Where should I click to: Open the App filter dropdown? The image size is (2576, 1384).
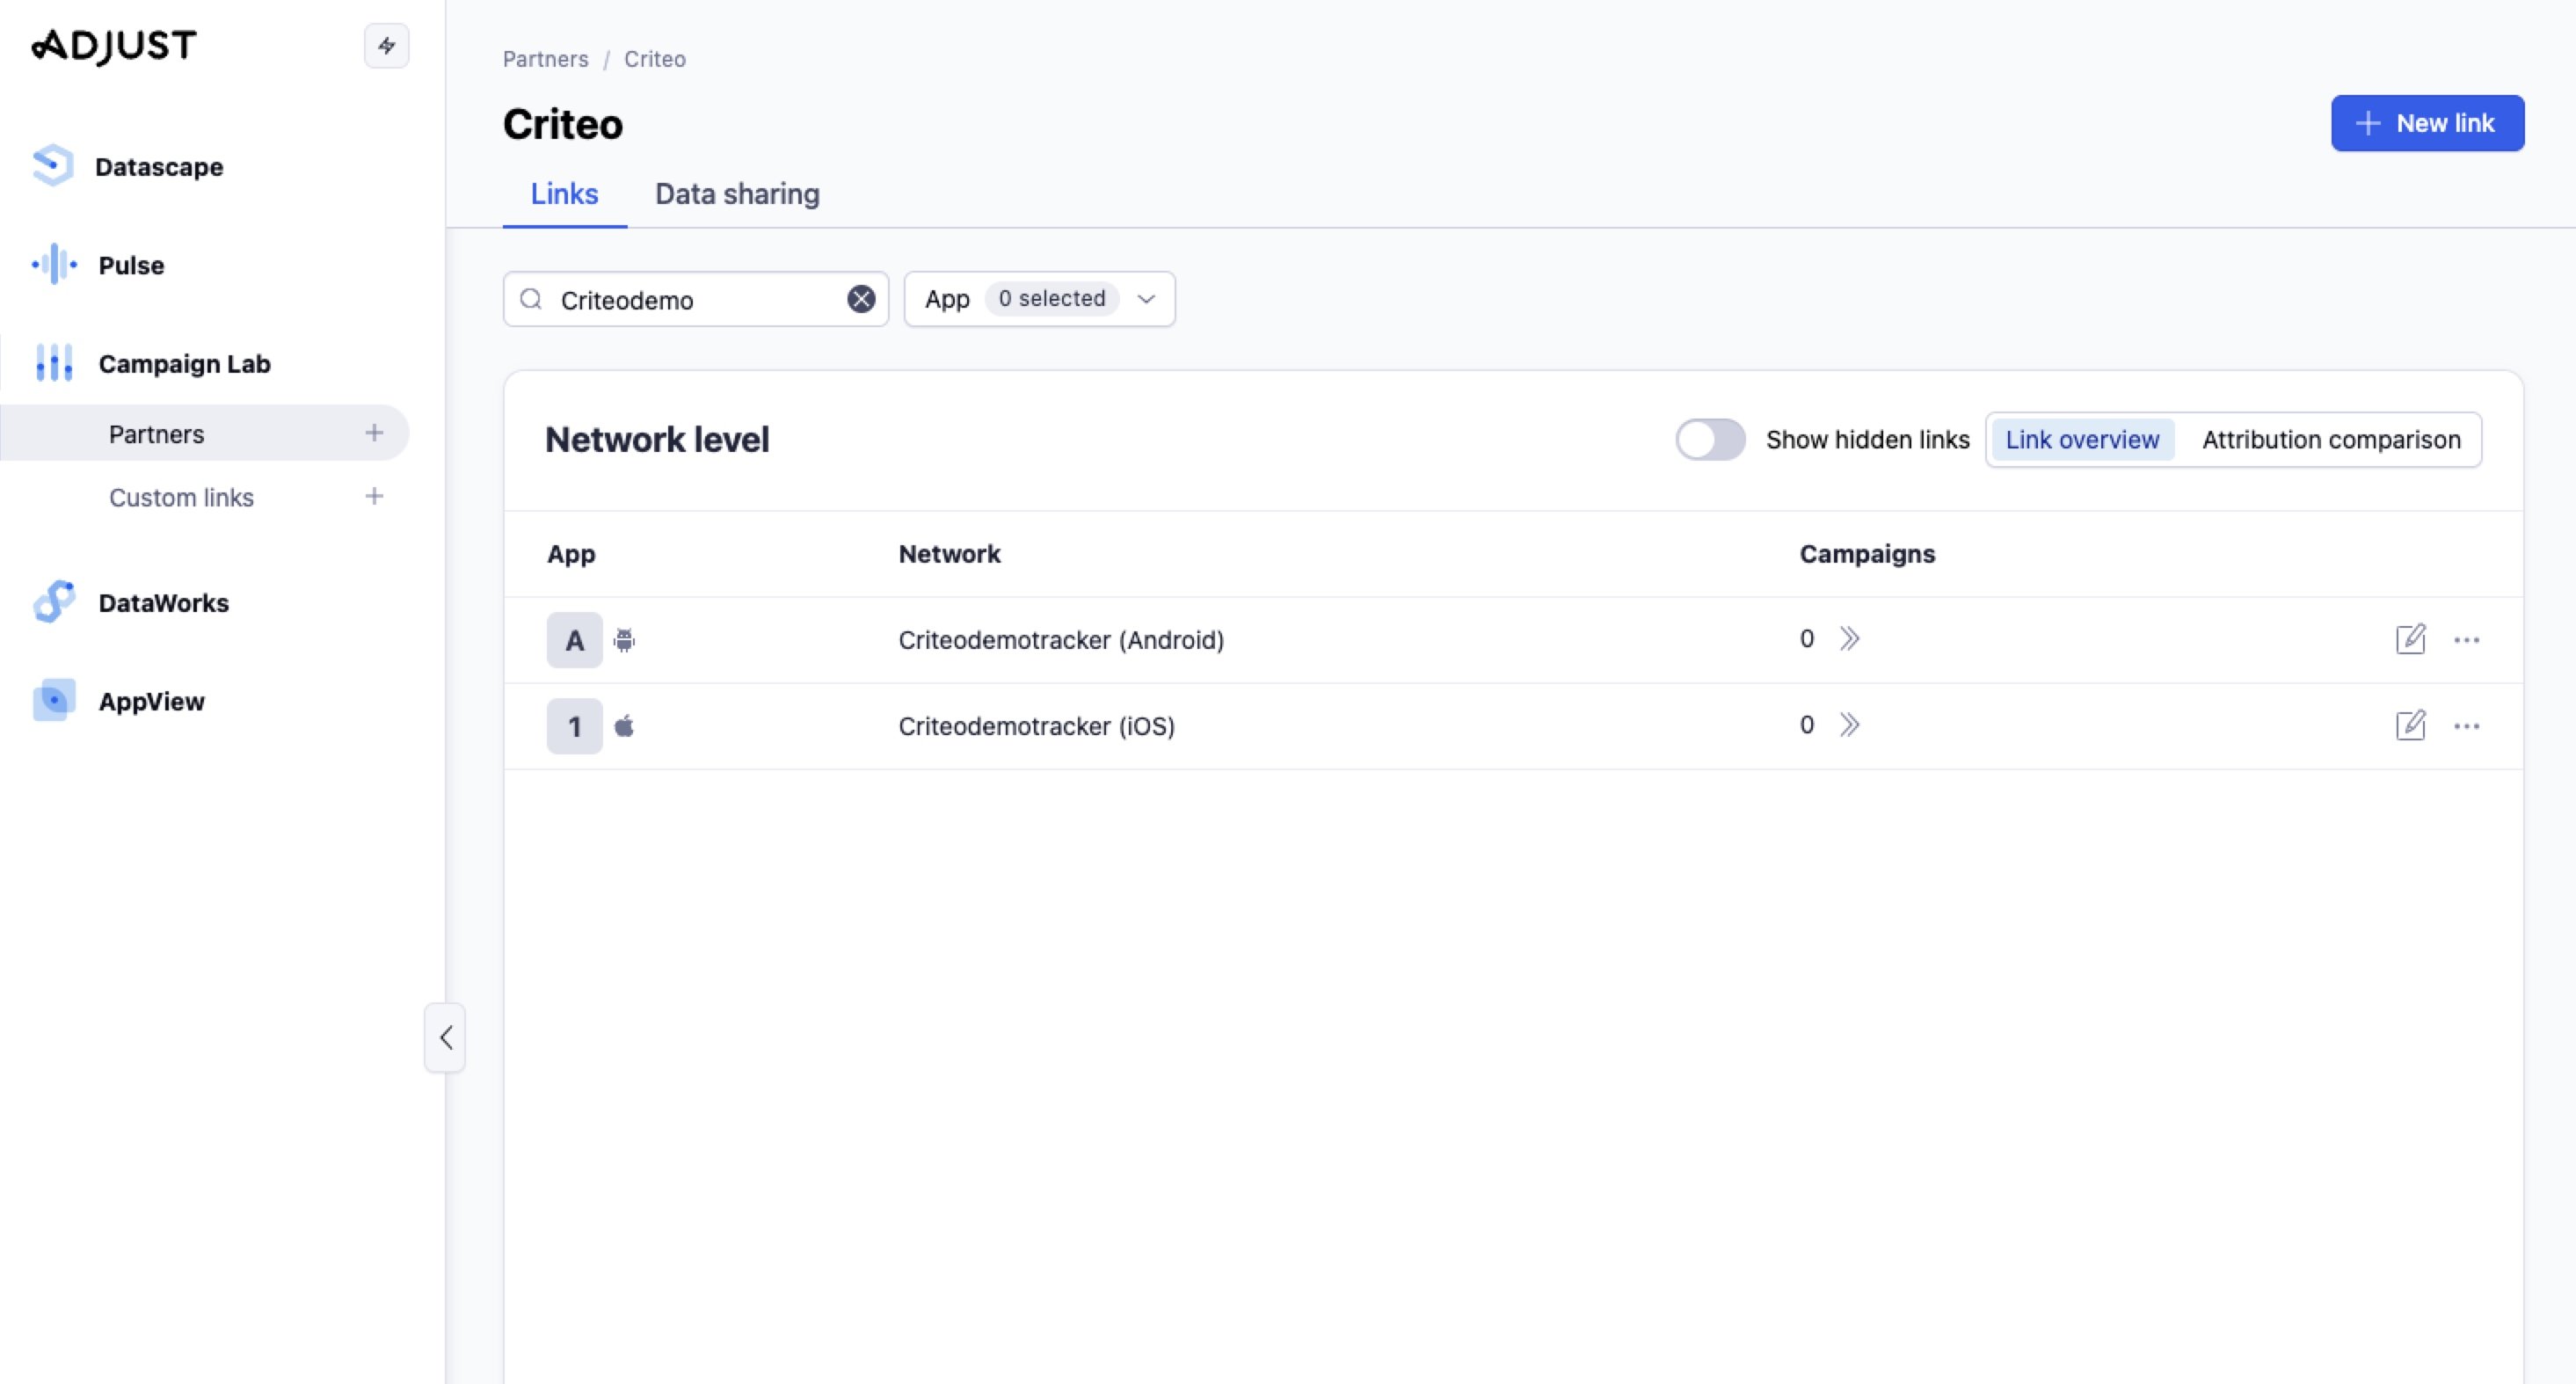(x=1039, y=299)
